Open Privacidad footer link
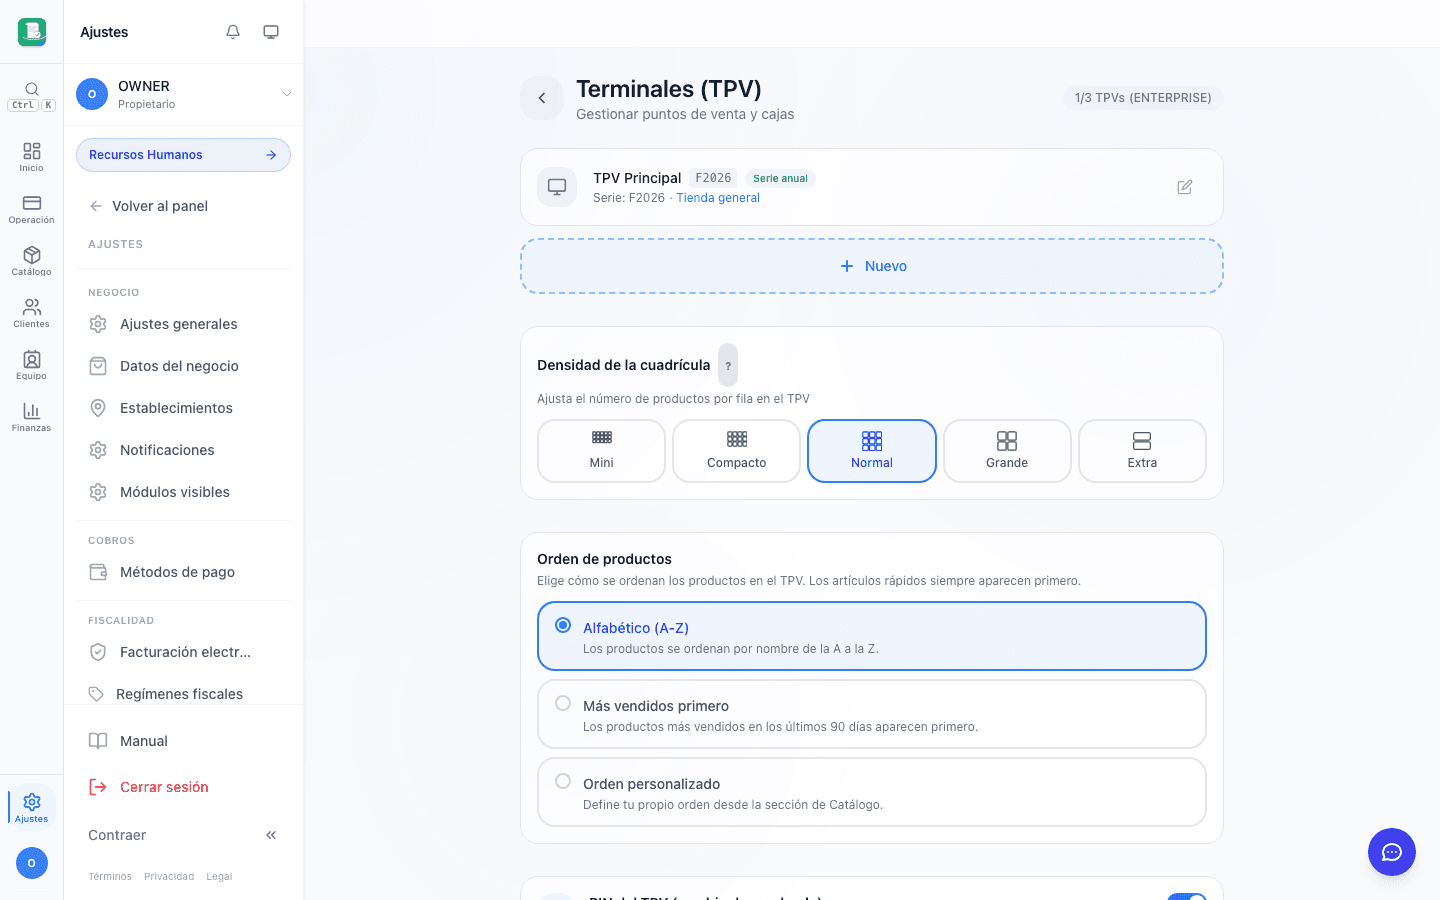1440x900 pixels. (x=169, y=877)
